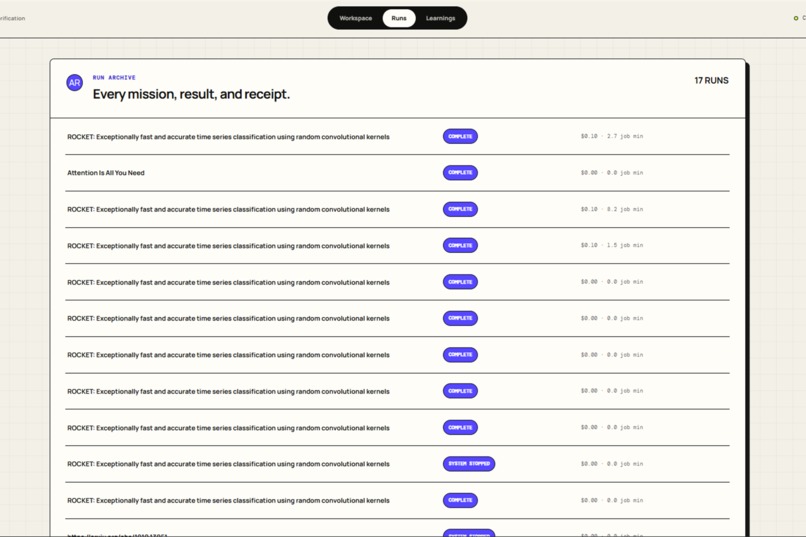Click the System Stopped badge on ROCKET run
The height and width of the screenshot is (537, 806).
(x=469, y=464)
